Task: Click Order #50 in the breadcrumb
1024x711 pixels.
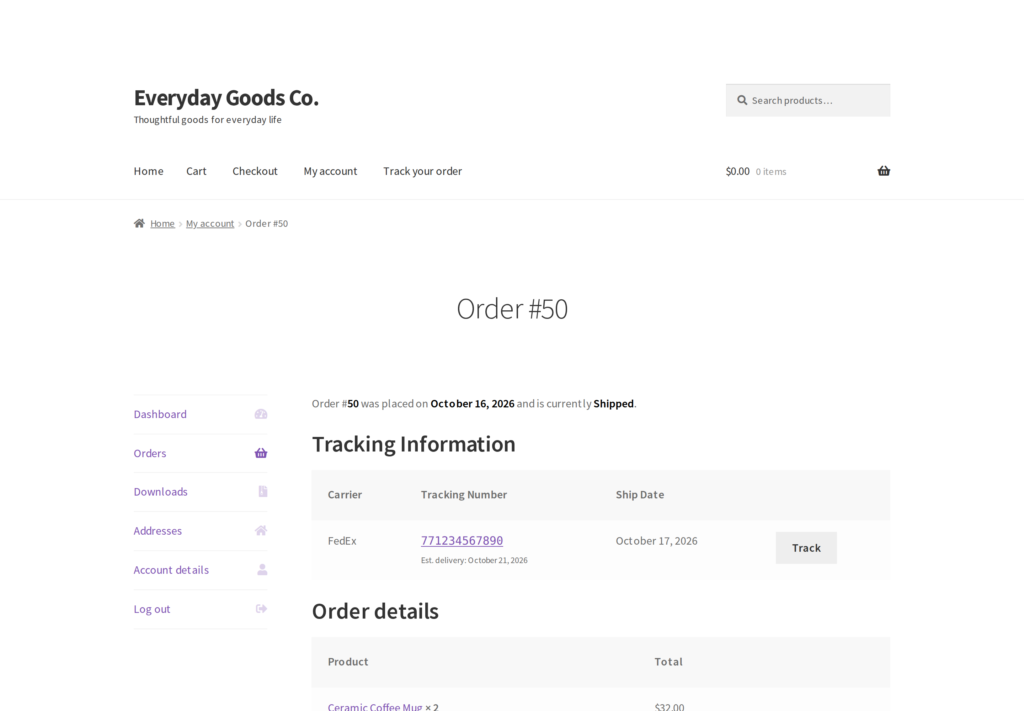Action: click(x=266, y=223)
